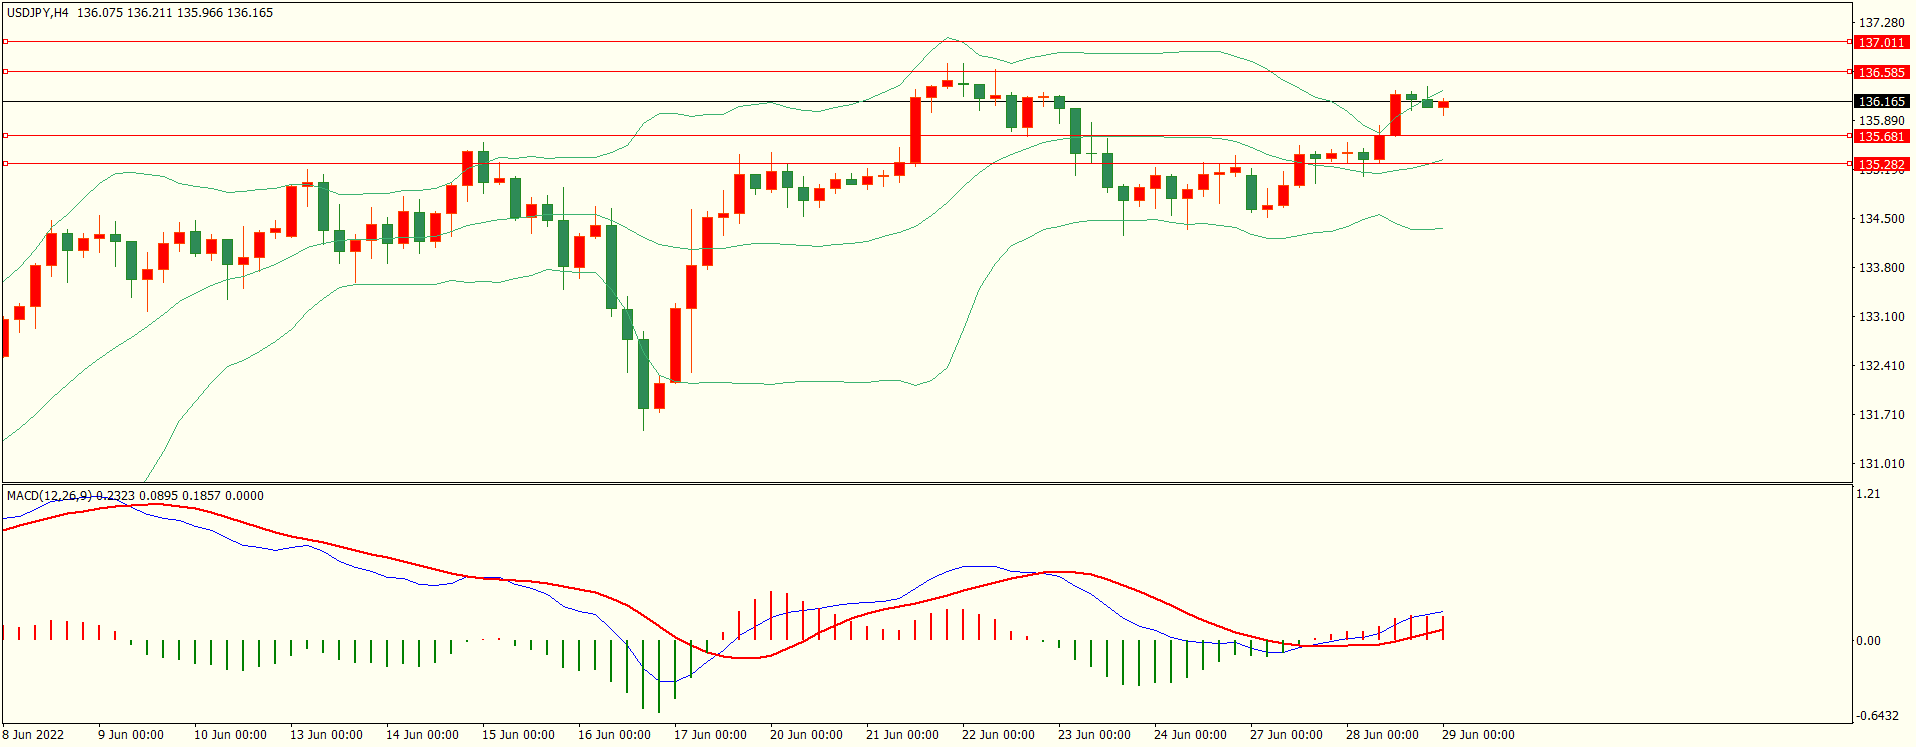Click the 22 Jun 00:00 time axis label
This screenshot has height=747, width=1916.
pyautogui.click(x=998, y=735)
